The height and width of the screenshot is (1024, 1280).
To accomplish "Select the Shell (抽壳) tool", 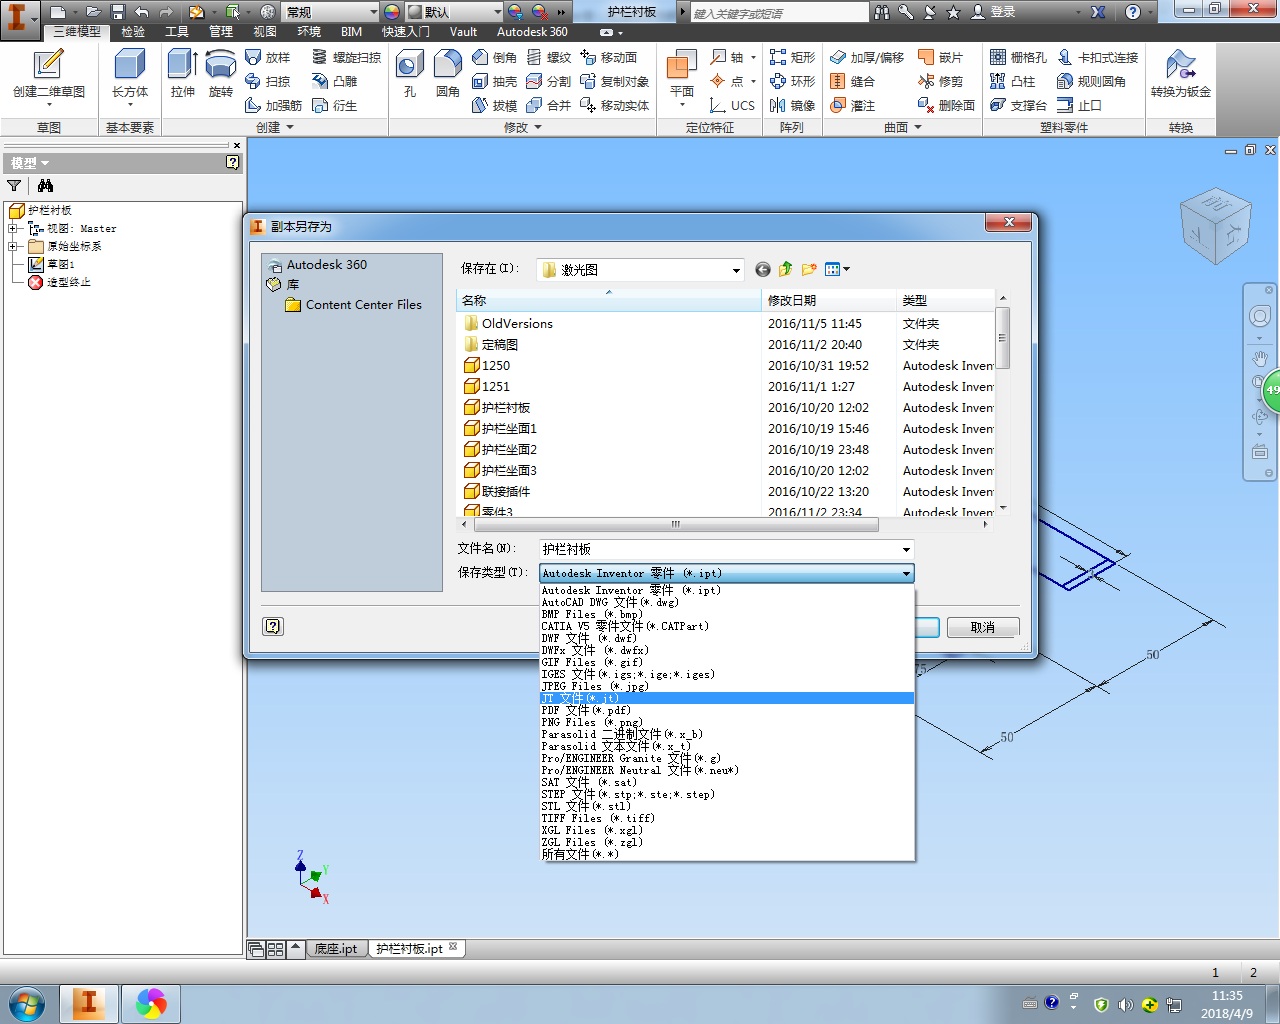I will [x=494, y=81].
